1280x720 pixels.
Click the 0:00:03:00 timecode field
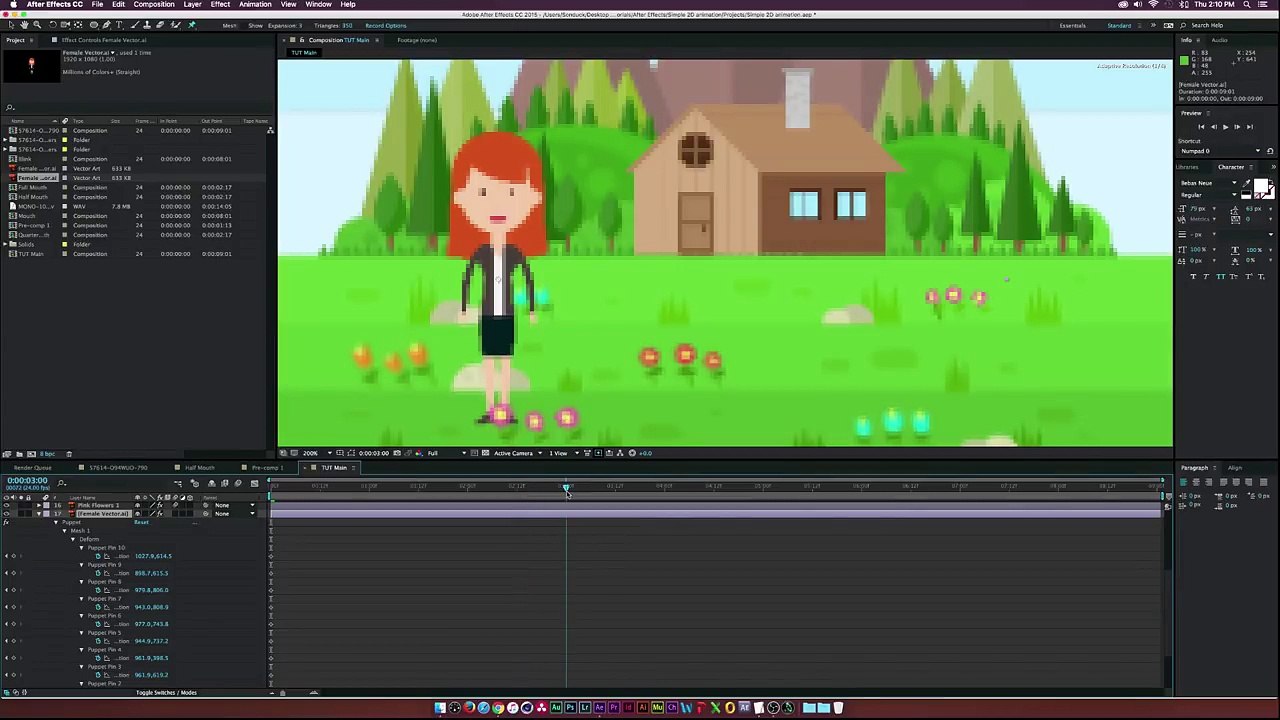click(27, 481)
